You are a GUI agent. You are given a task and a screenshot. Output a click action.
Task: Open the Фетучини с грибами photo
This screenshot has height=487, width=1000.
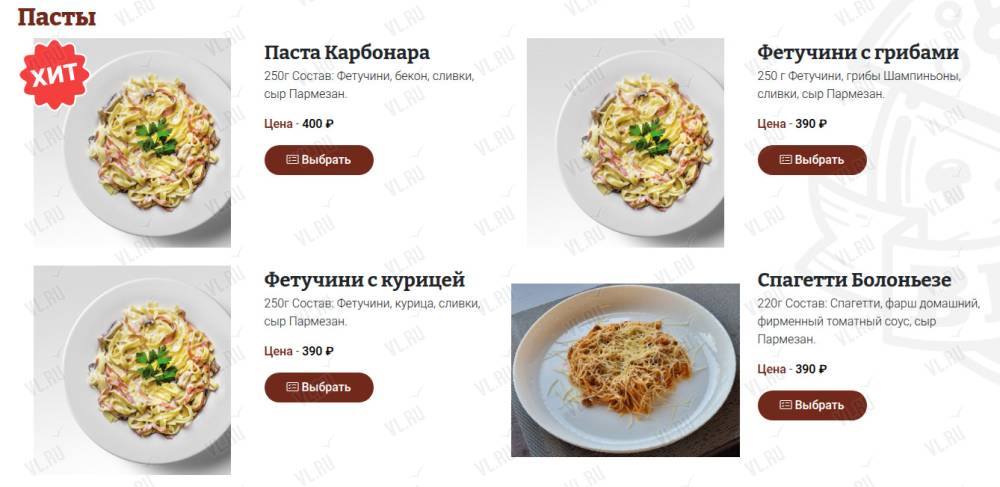point(625,143)
